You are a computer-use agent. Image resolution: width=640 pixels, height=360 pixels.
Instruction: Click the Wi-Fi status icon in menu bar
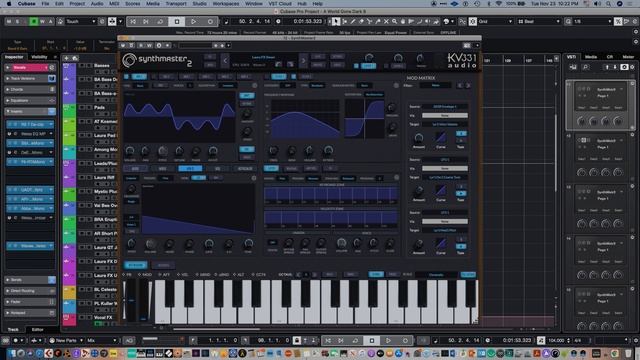498,4
